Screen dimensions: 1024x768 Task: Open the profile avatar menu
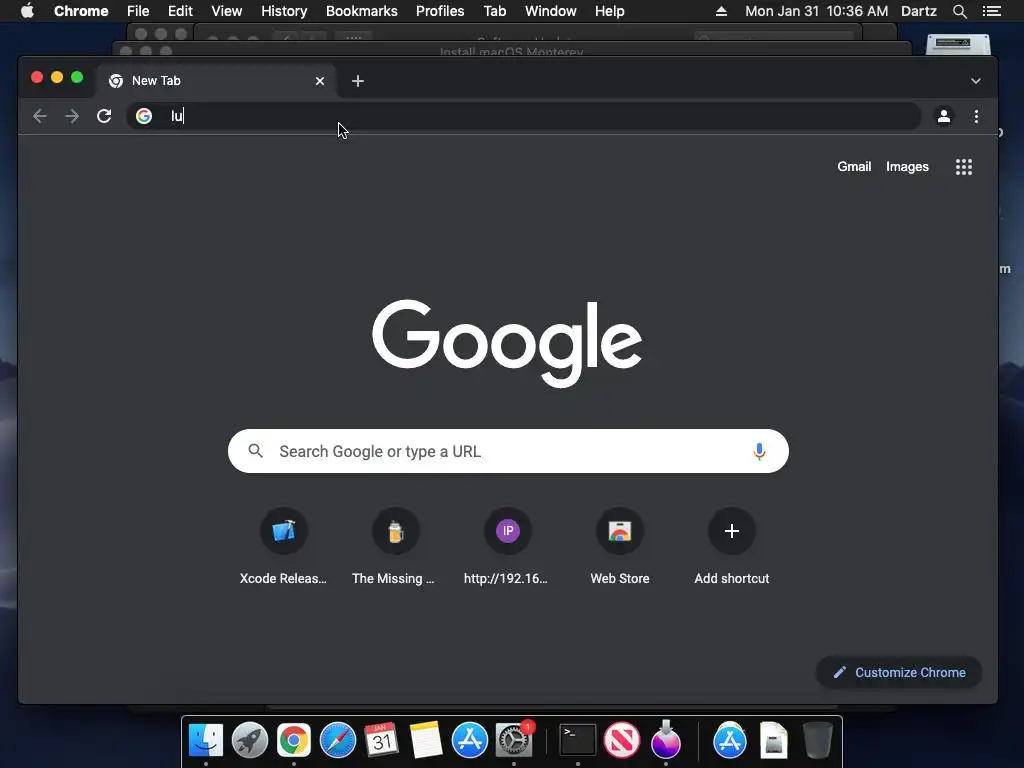944,116
